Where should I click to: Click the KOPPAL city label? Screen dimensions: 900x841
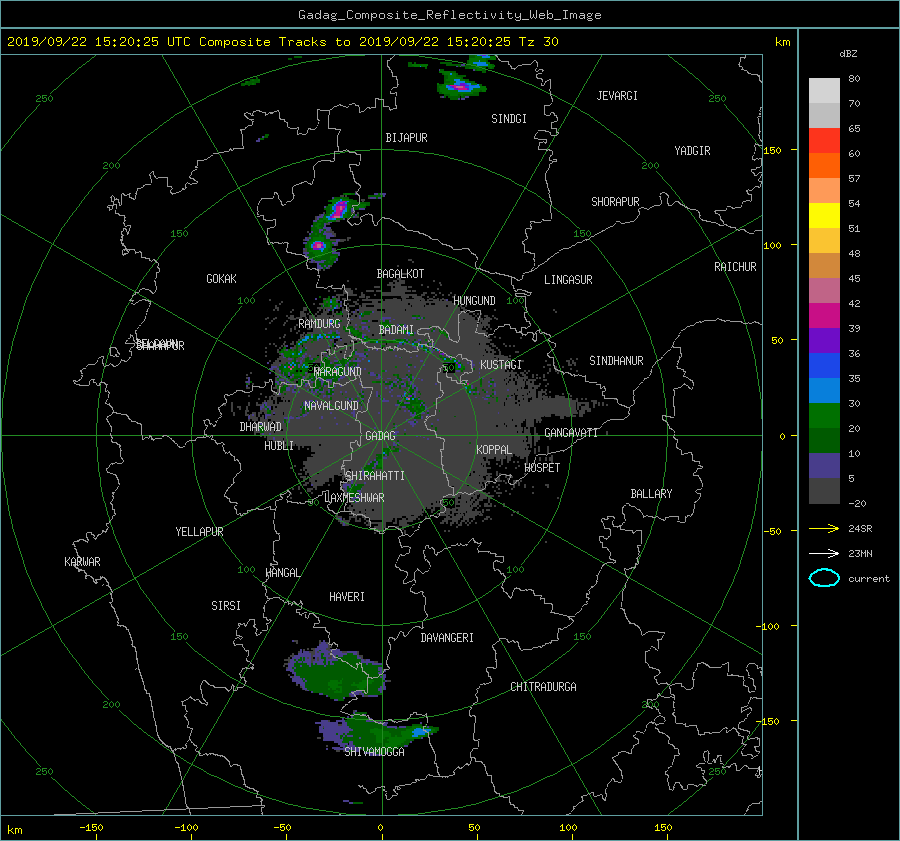494,450
